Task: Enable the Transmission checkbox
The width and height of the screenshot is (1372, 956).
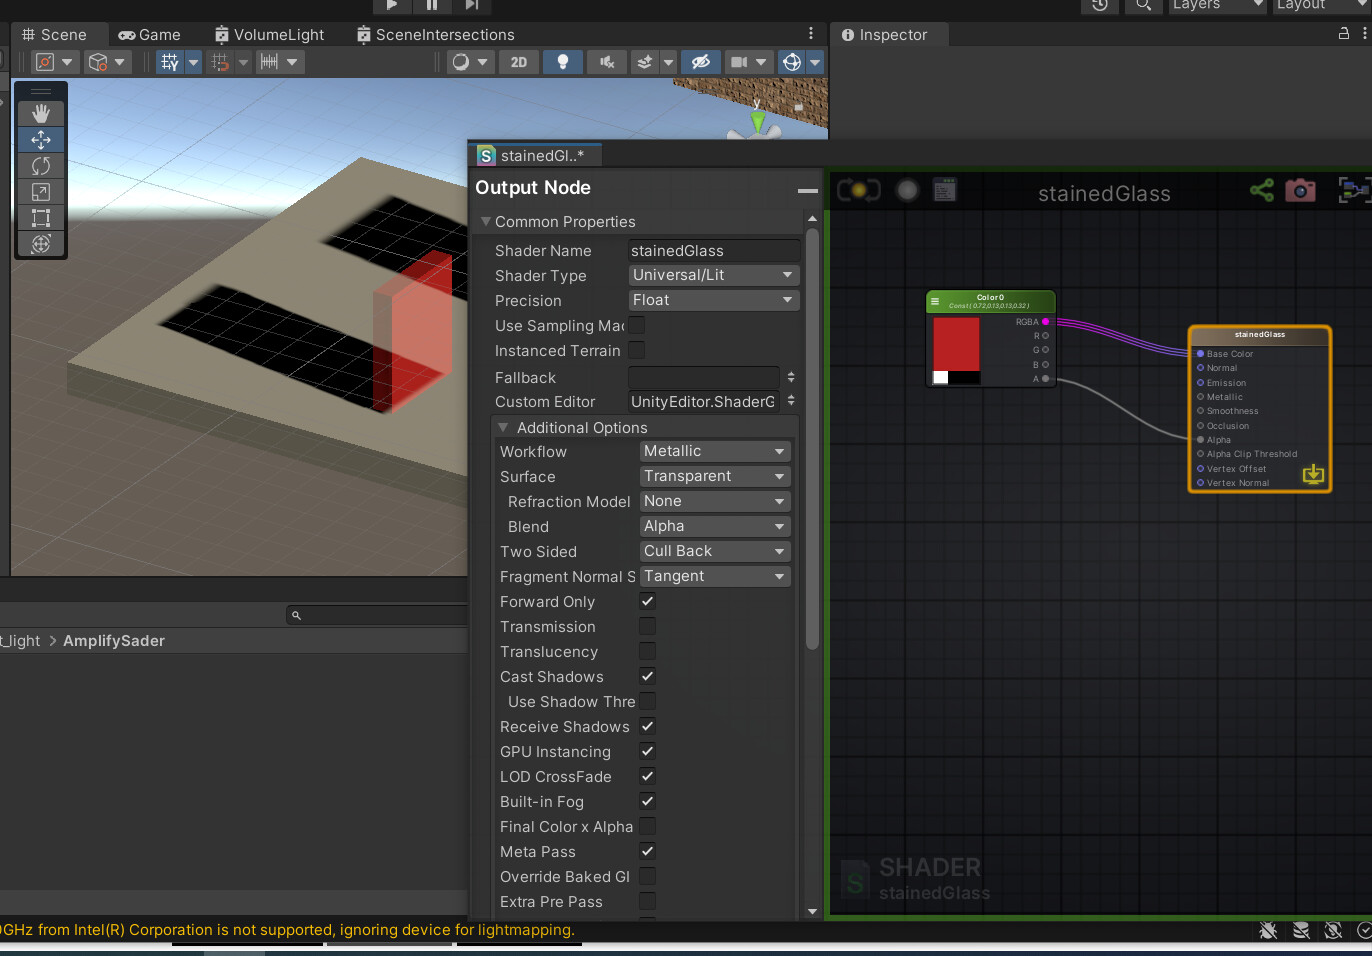Action: coord(647,626)
